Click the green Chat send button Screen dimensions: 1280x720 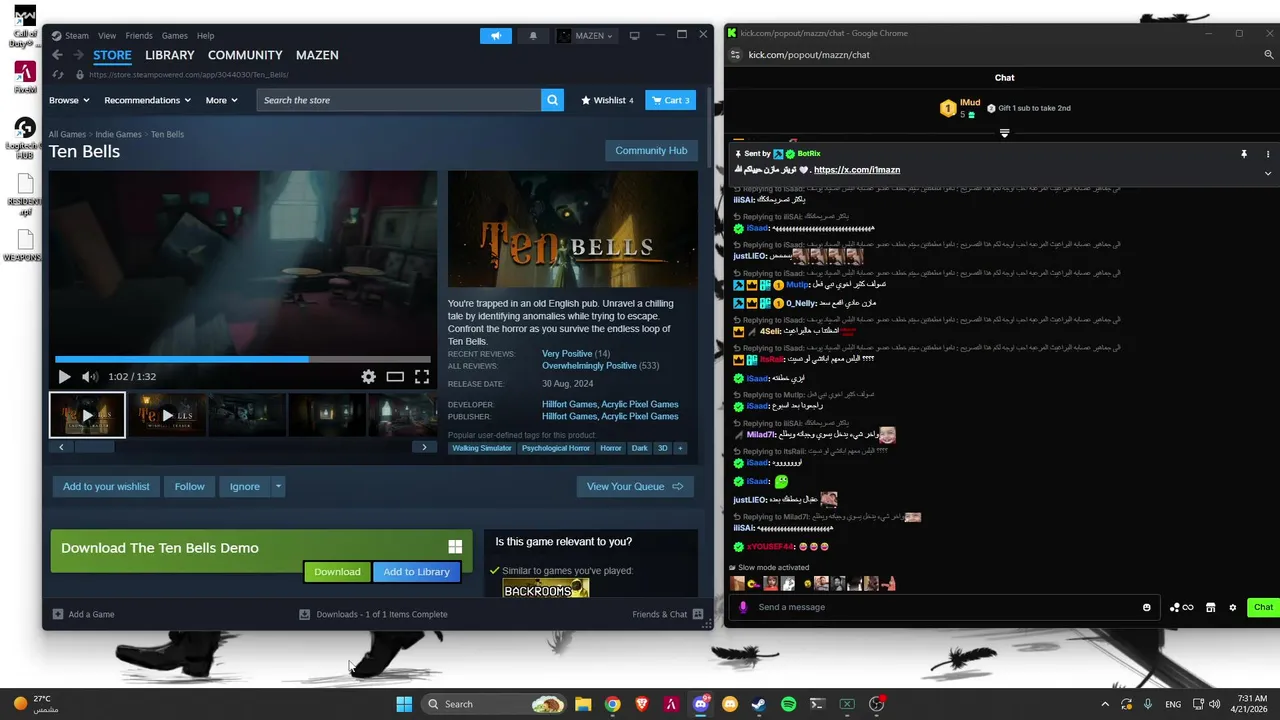tap(1263, 607)
